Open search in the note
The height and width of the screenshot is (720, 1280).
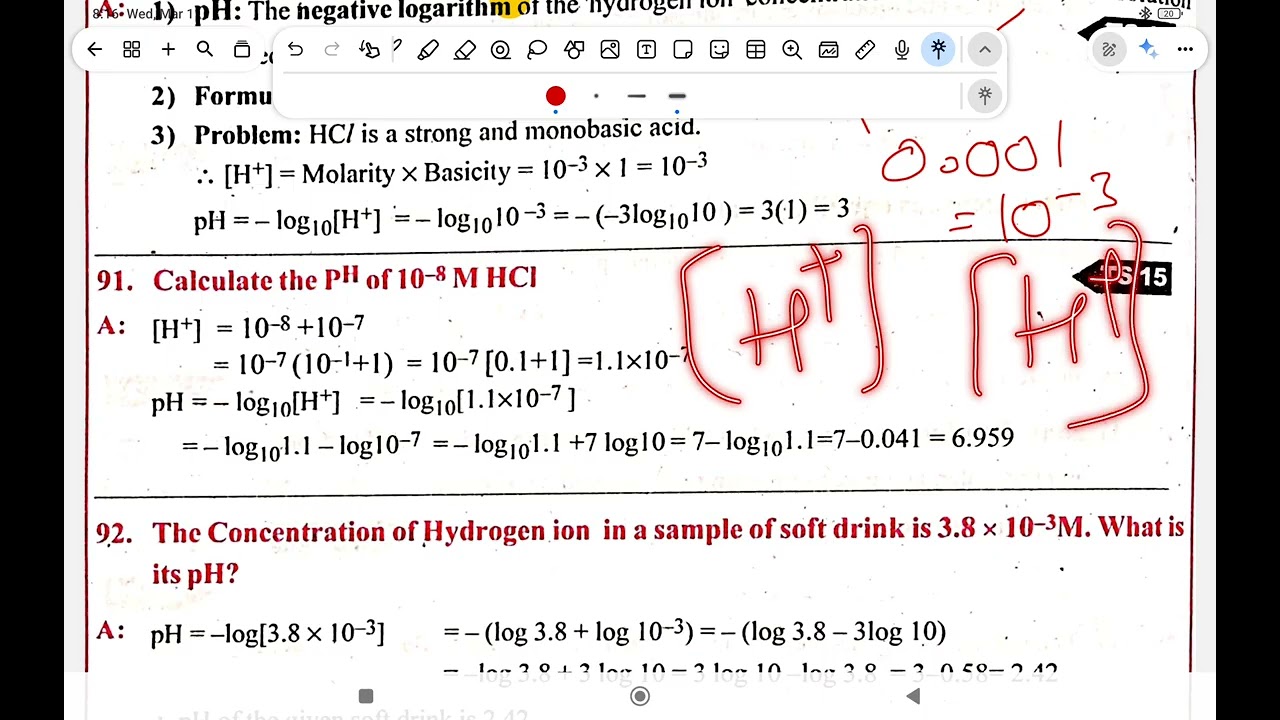click(x=205, y=49)
